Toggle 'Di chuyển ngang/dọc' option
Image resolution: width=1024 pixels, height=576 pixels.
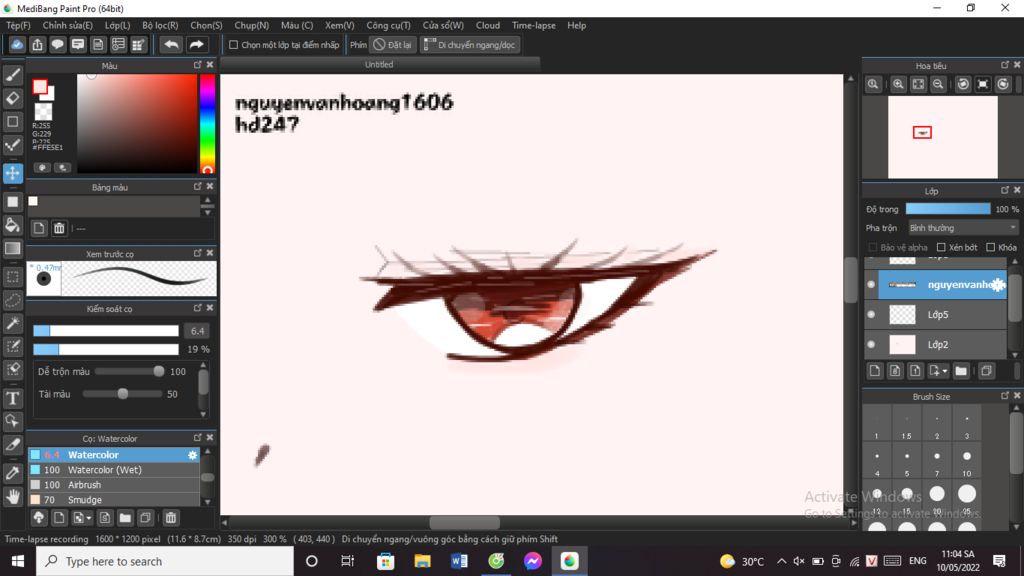(470, 45)
